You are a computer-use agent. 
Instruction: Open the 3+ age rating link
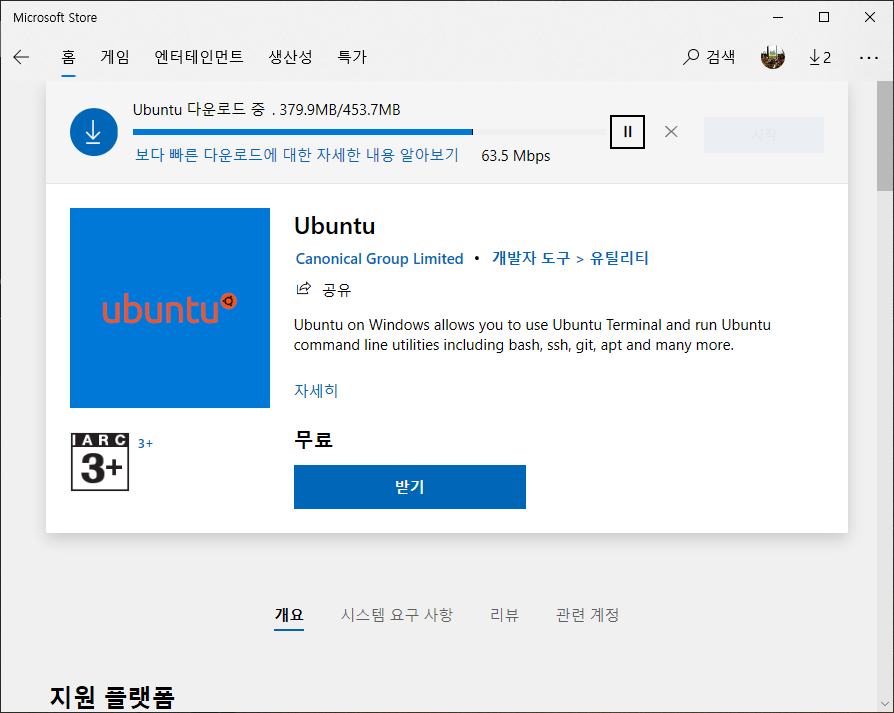click(145, 443)
